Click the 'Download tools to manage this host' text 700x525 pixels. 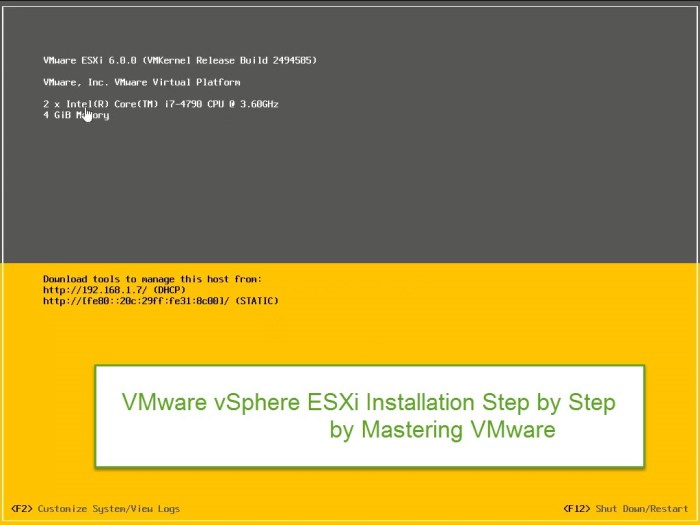coord(152,279)
